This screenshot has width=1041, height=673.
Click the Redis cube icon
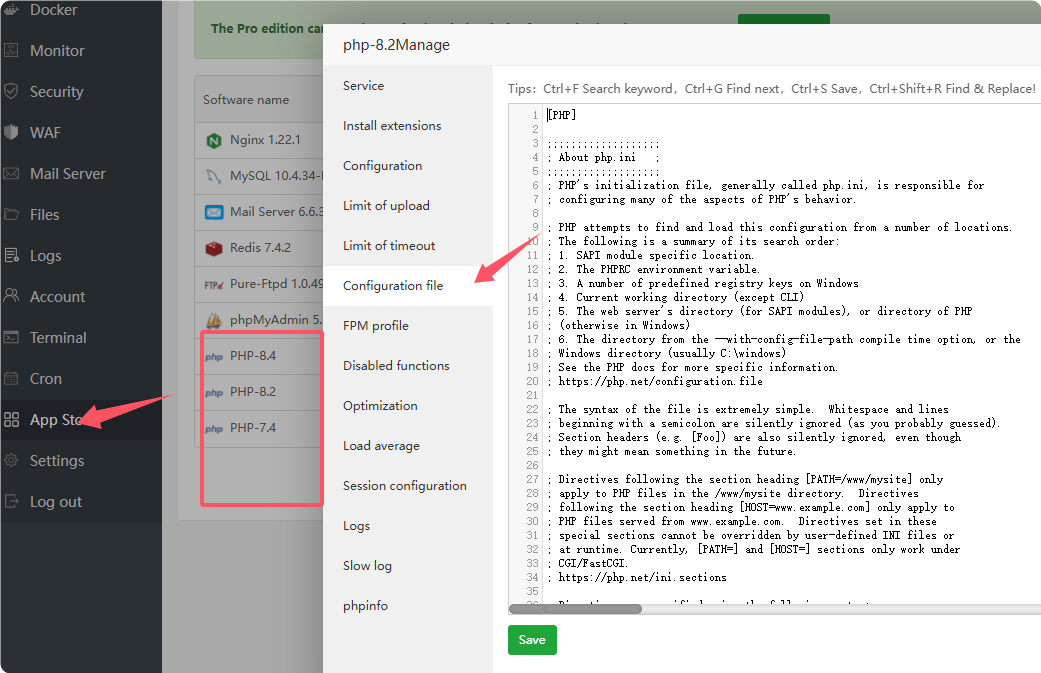tap(214, 248)
